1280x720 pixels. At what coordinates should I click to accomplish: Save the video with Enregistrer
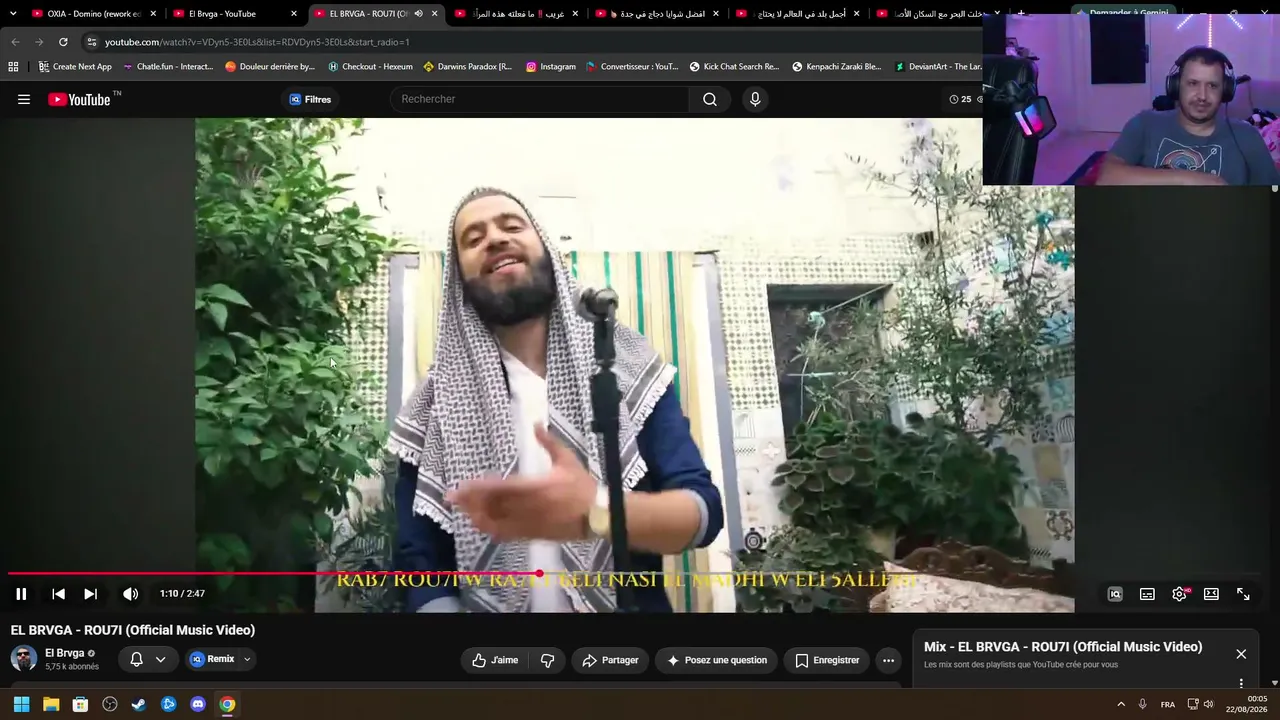[827, 660]
